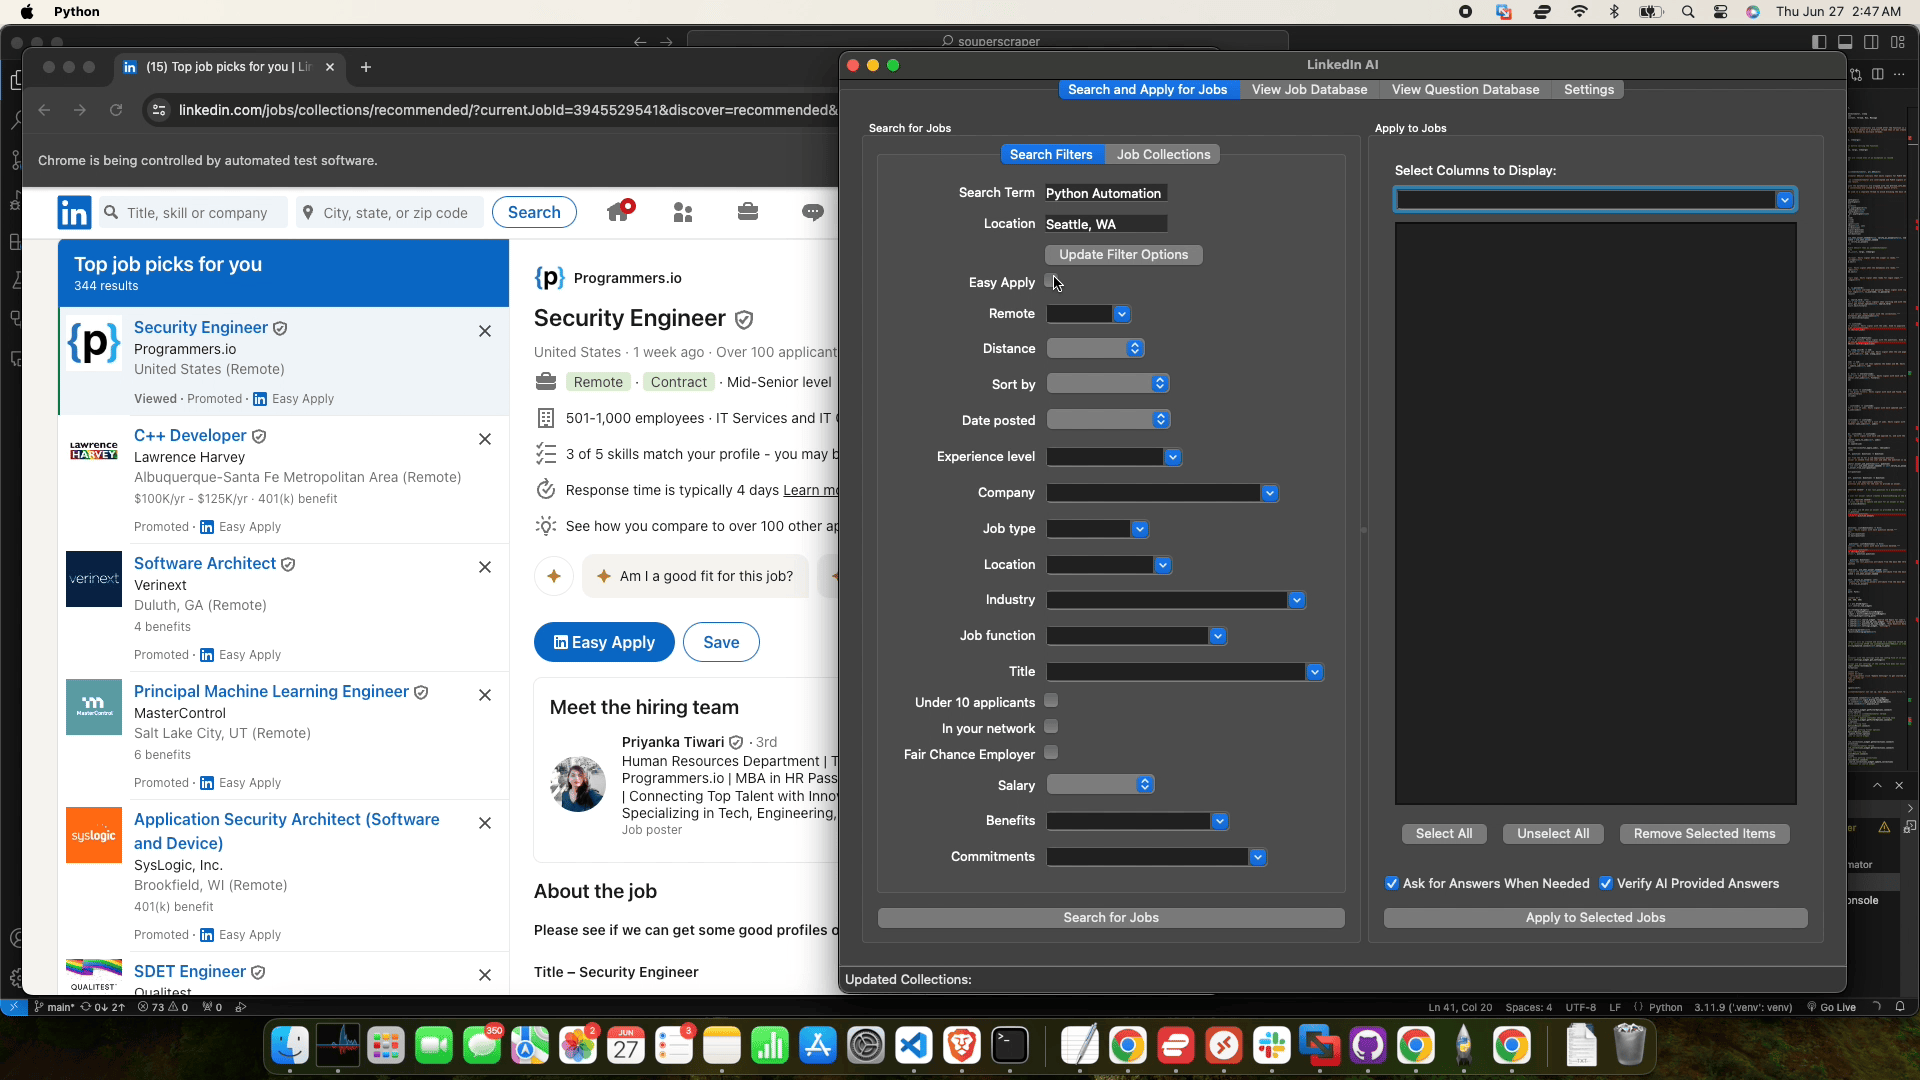Click the Search for Jobs button

pyautogui.click(x=1111, y=918)
